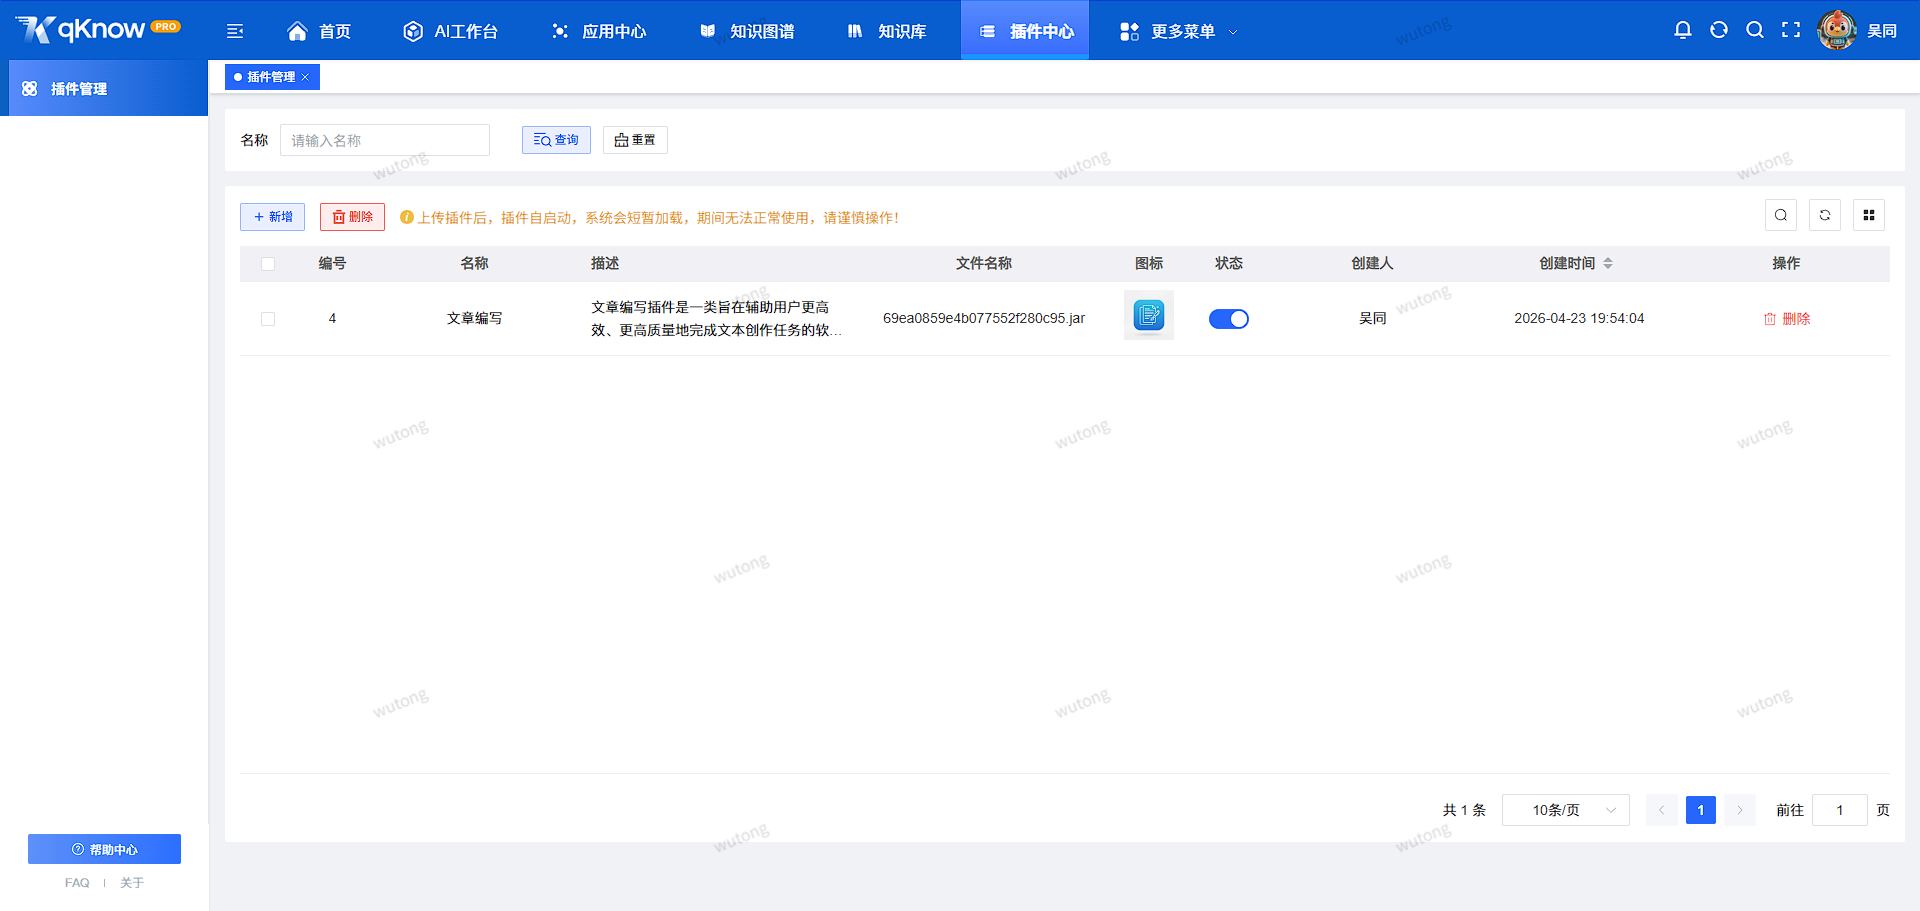The height and width of the screenshot is (911, 1920).
Task: Open 知识图谱 menu
Action: click(747, 31)
